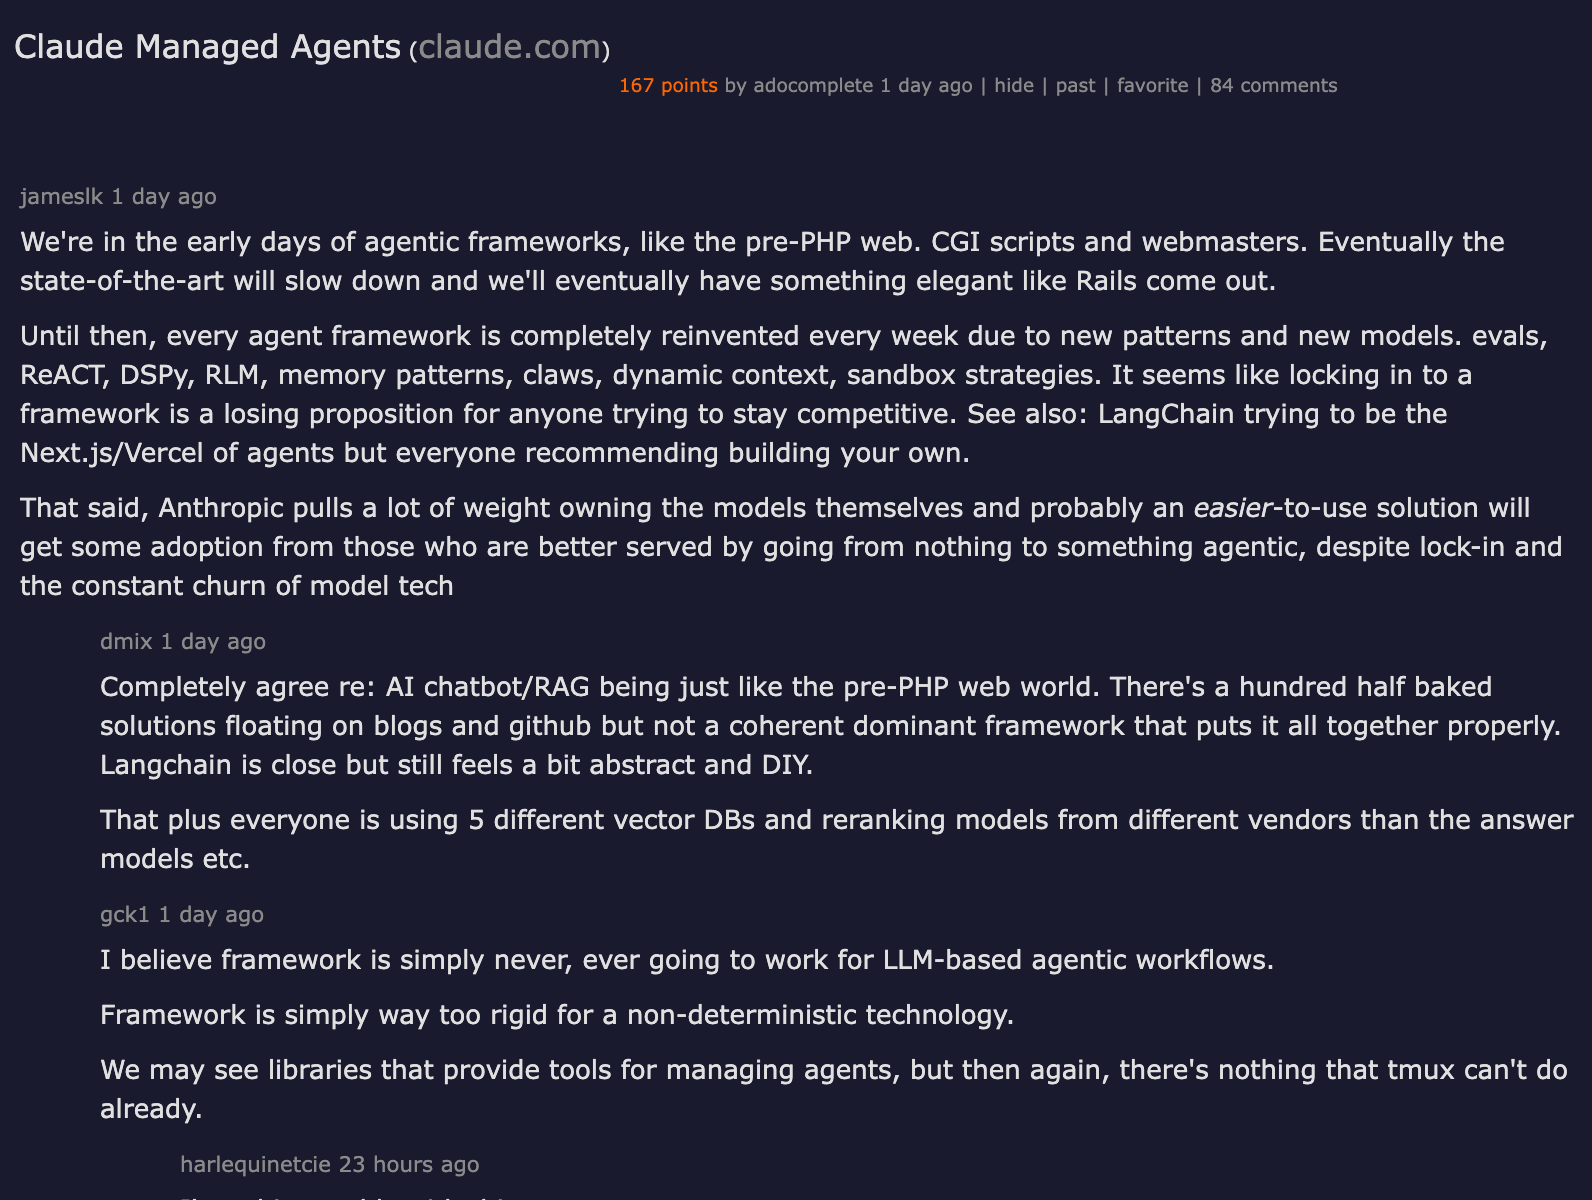
Task: Click the timestamp beside gck1's username
Action: [x=211, y=914]
